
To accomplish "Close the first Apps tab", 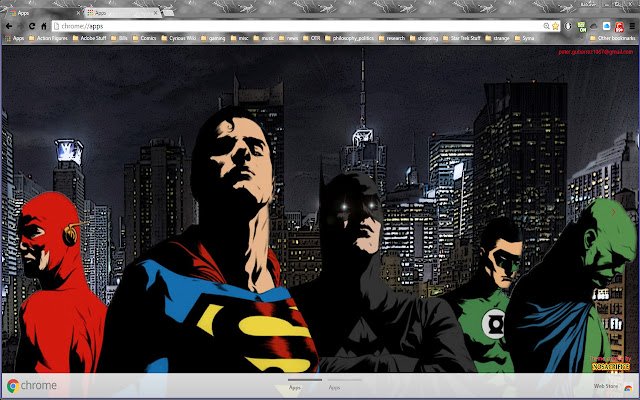I will [78, 13].
